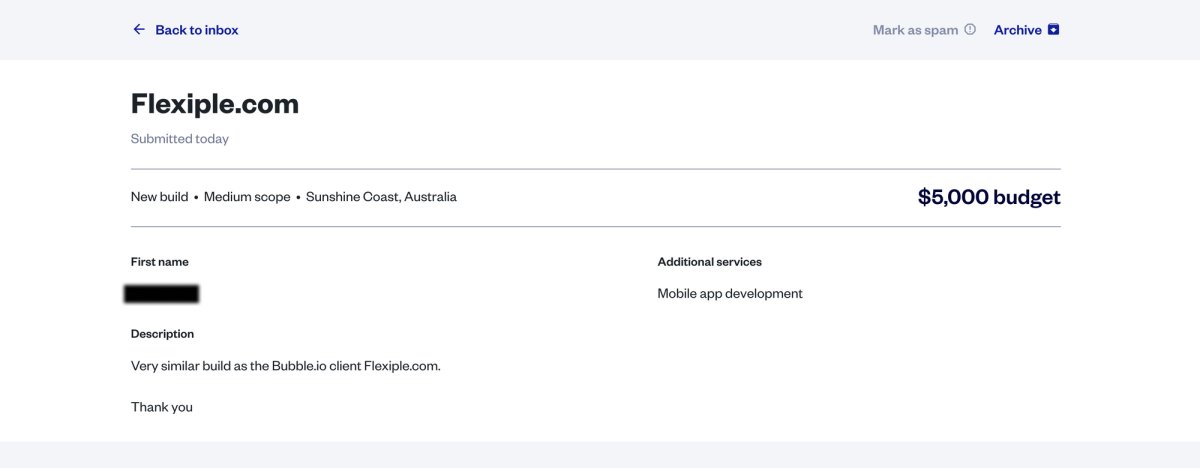Click the back arrow icon
Screen dimensions: 1200x468
(x=139, y=30)
